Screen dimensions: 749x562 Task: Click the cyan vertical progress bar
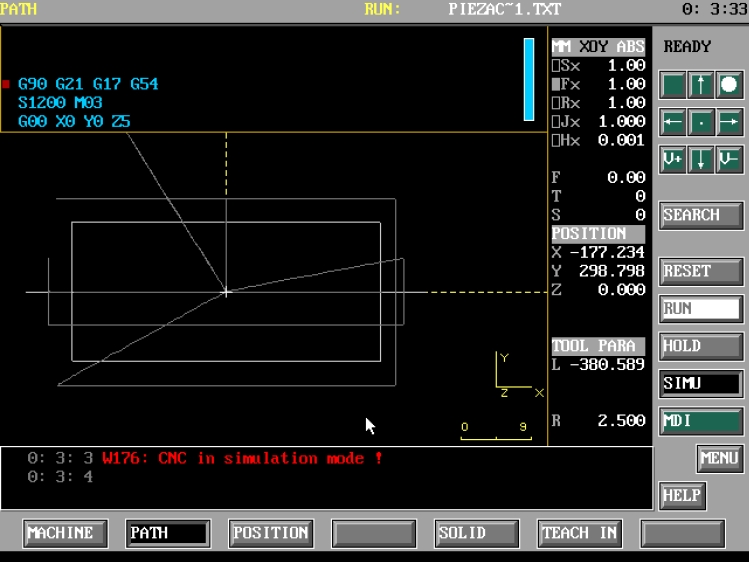[529, 79]
